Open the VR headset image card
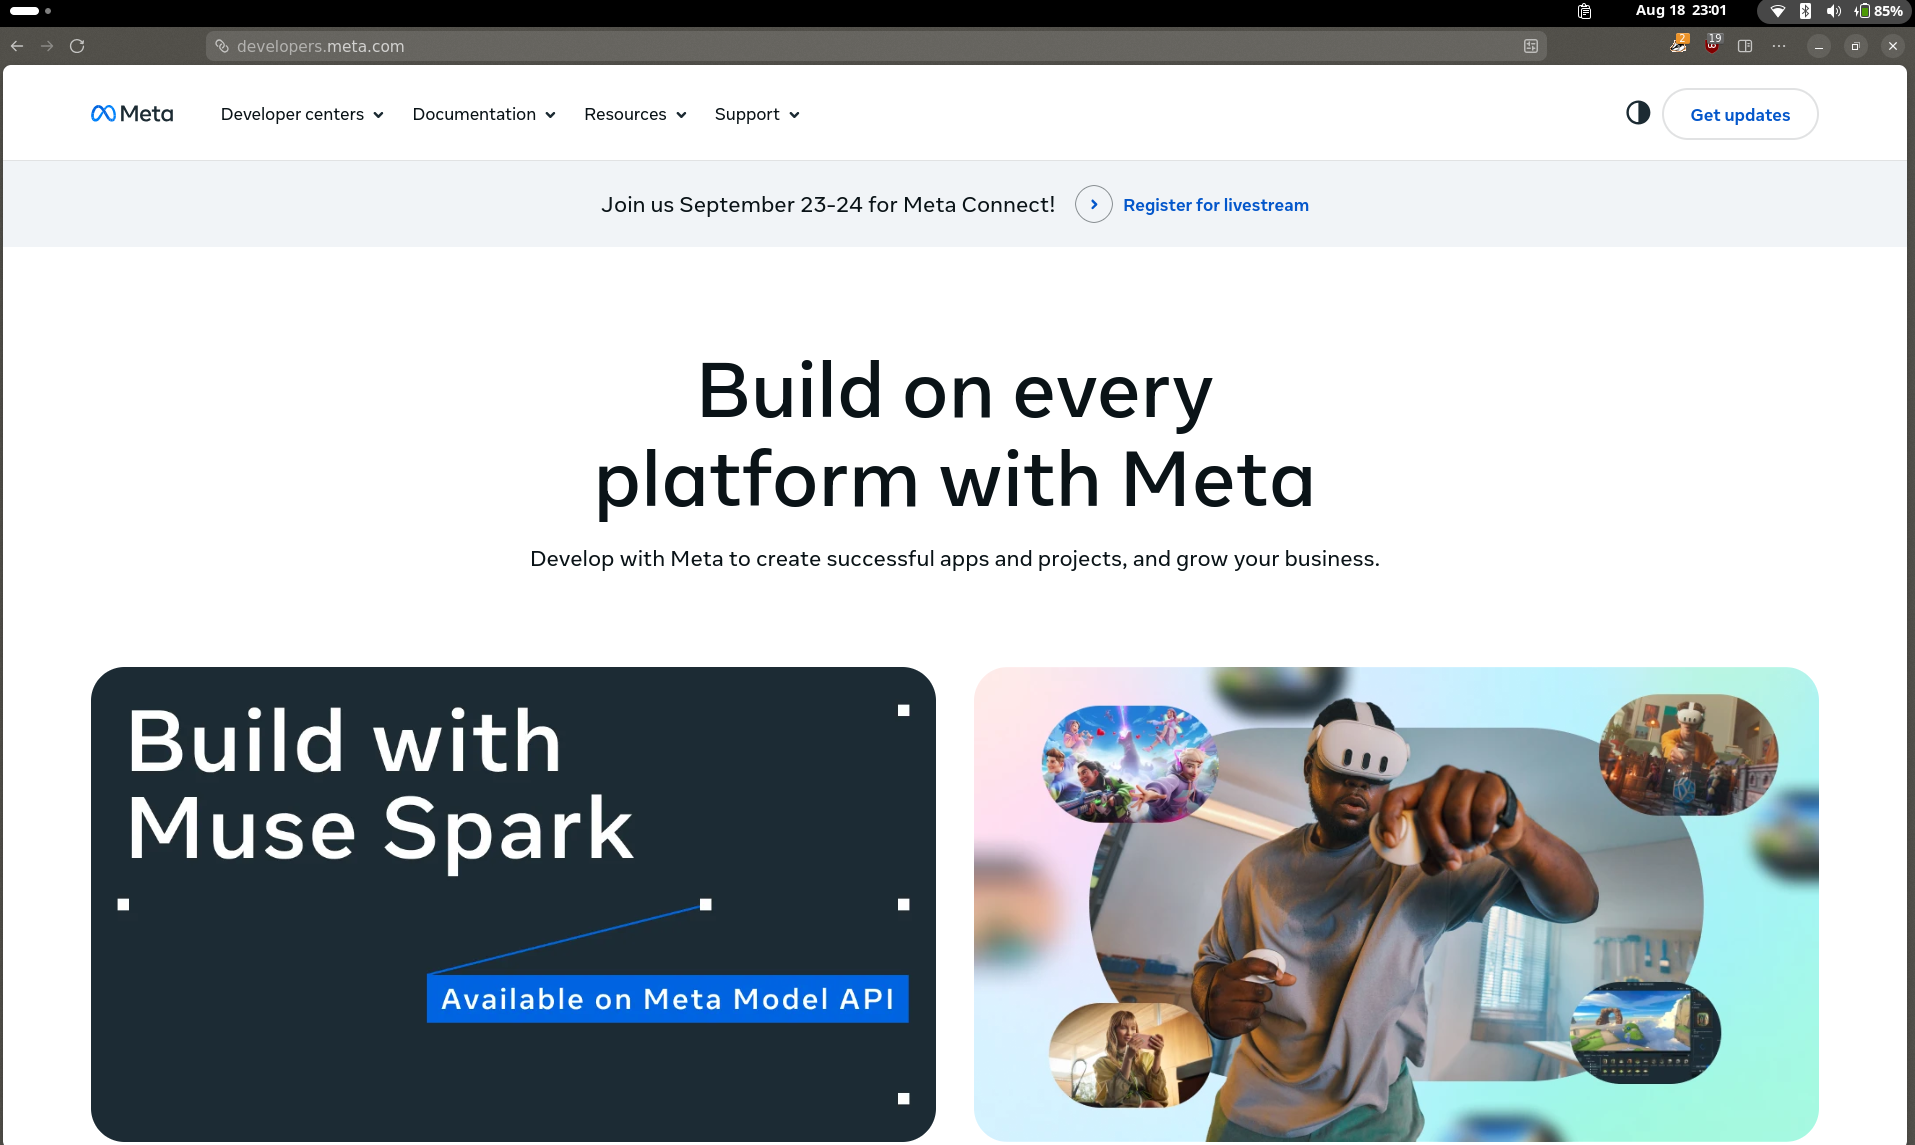The height and width of the screenshot is (1145, 1915). [1396, 904]
